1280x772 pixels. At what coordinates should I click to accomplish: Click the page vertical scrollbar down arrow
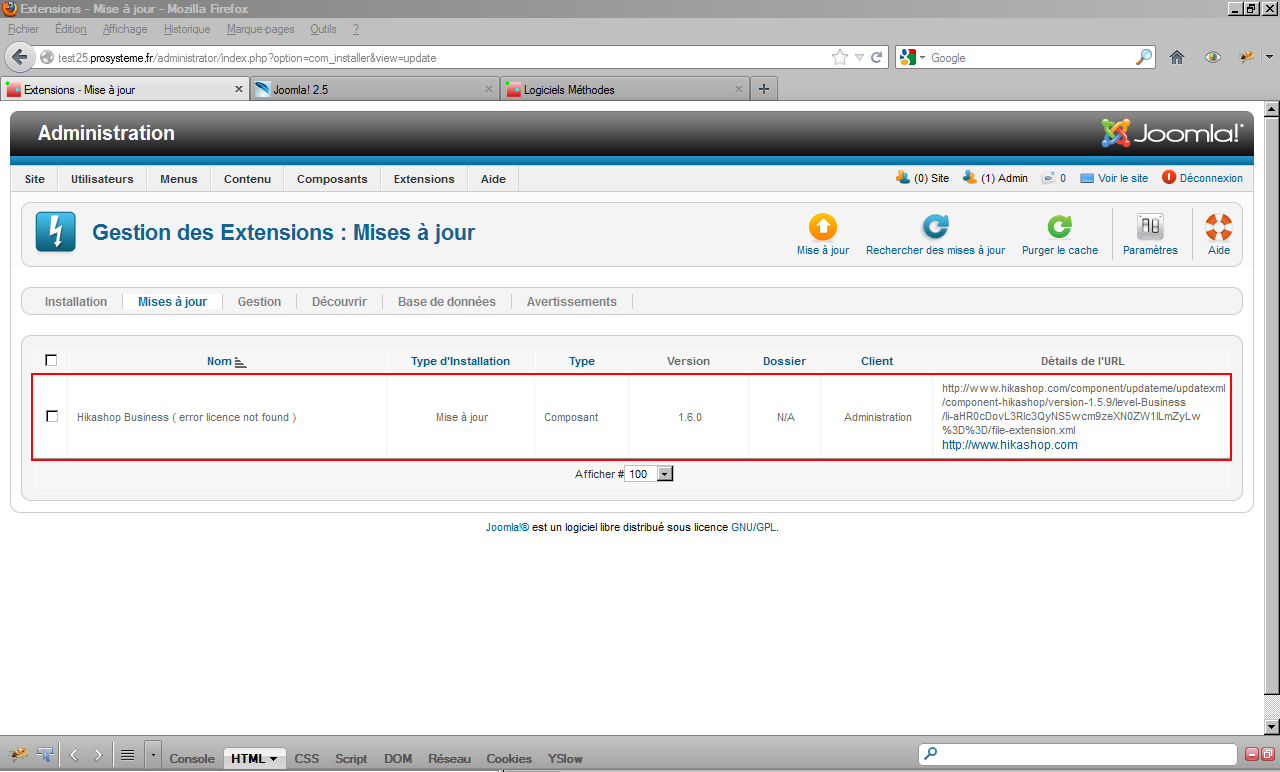pos(1271,727)
